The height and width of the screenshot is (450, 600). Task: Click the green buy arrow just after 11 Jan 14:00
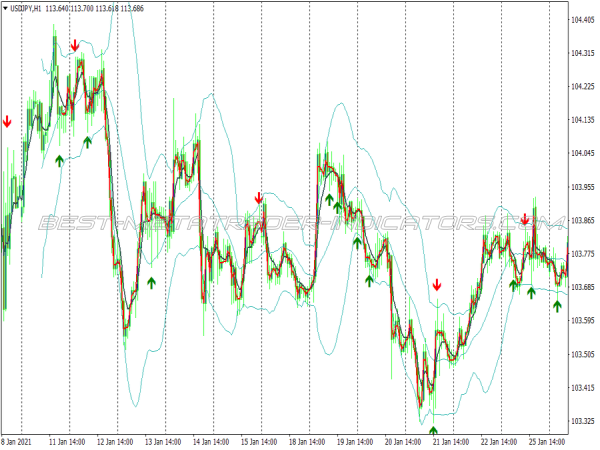(x=88, y=142)
